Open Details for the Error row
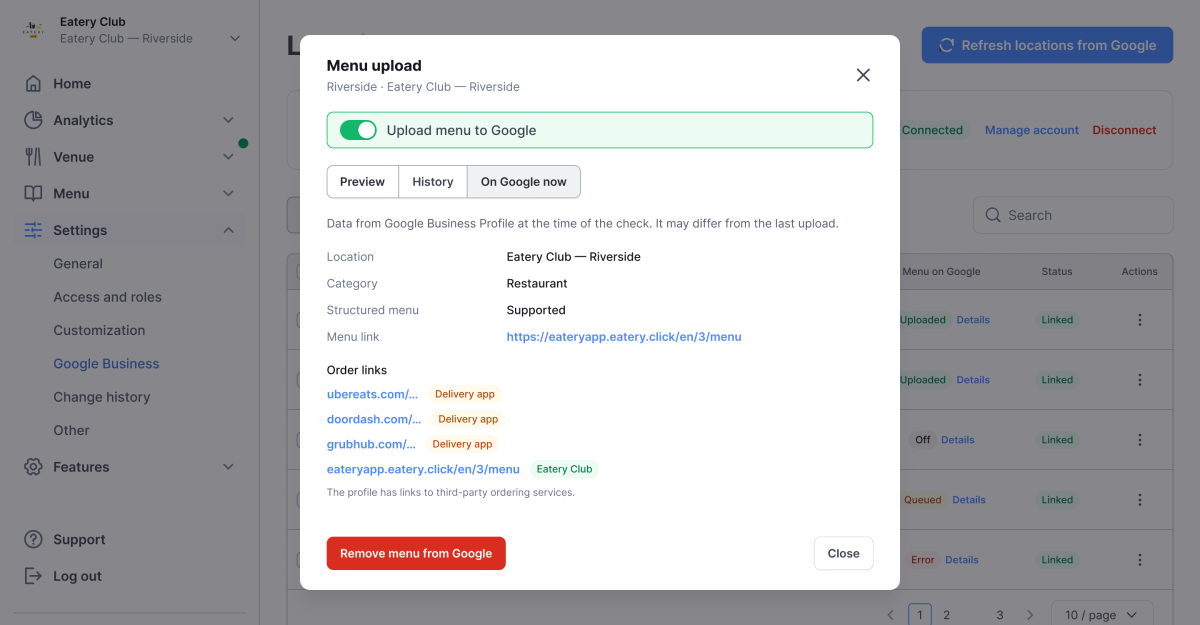This screenshot has width=1200, height=625. tap(962, 560)
